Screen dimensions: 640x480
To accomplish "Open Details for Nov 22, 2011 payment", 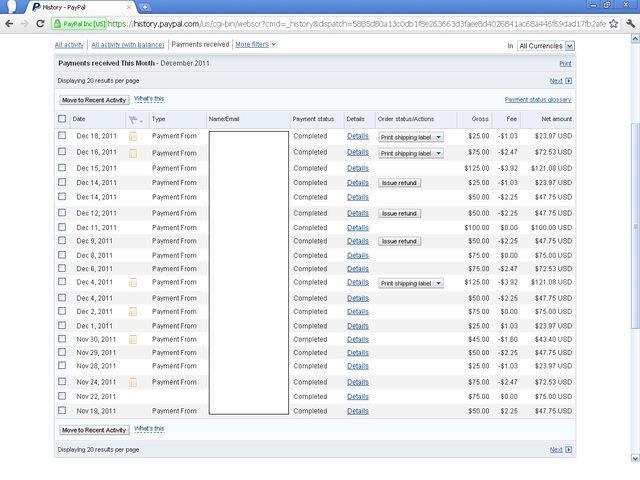I will point(358,397).
